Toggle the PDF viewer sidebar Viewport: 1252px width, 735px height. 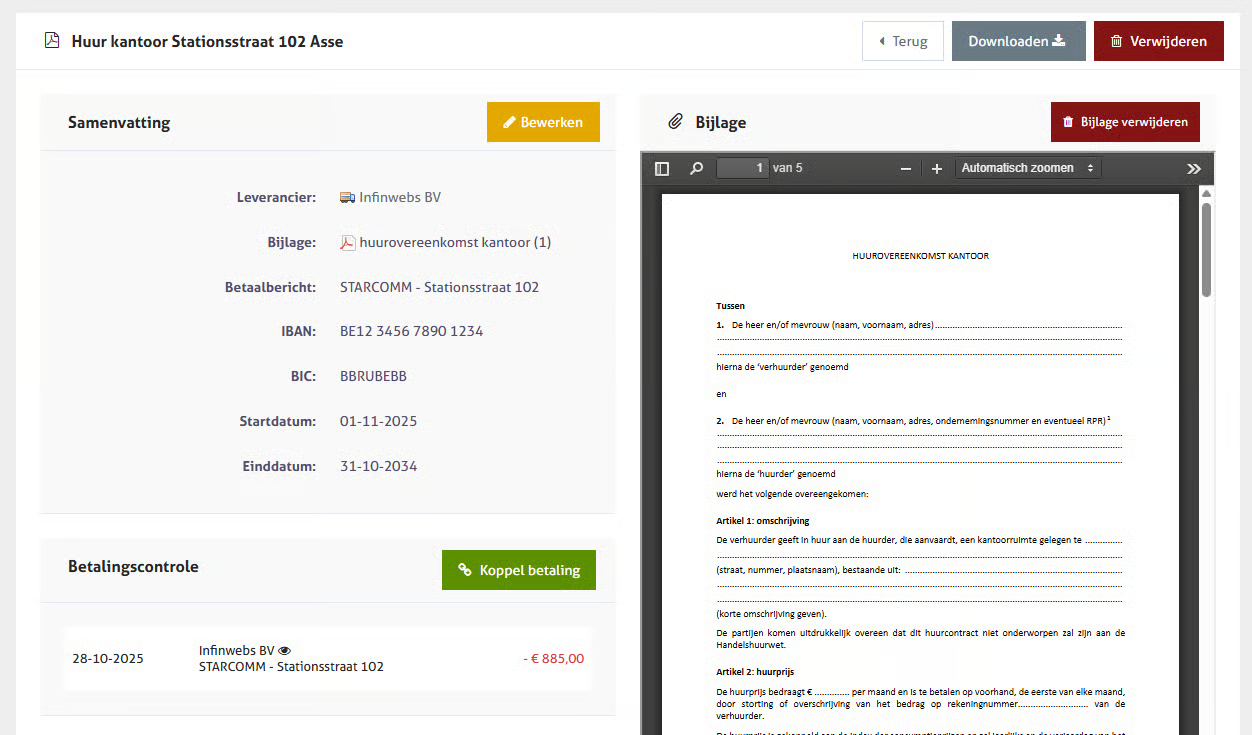tap(662, 169)
